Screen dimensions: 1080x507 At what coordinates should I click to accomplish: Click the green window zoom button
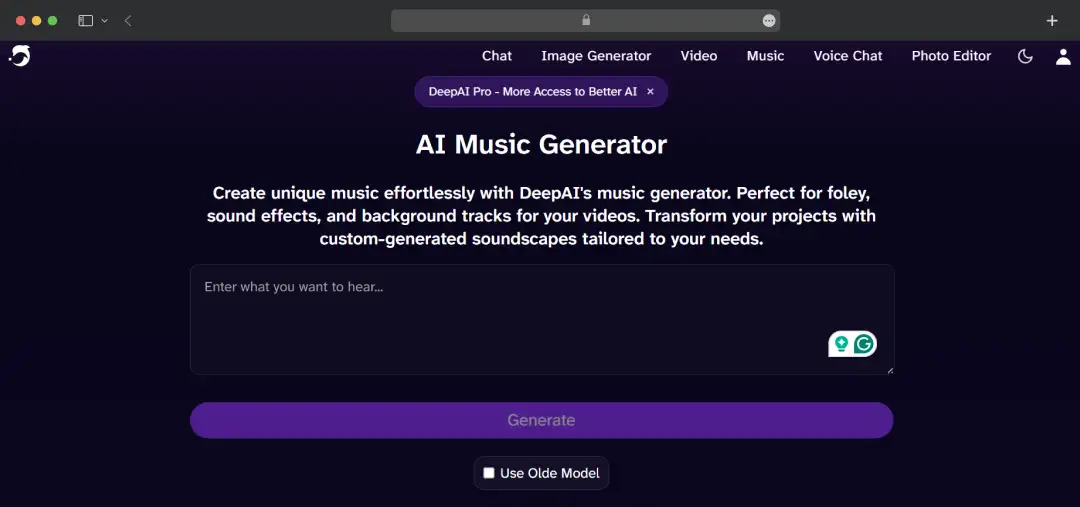pyautogui.click(x=52, y=21)
